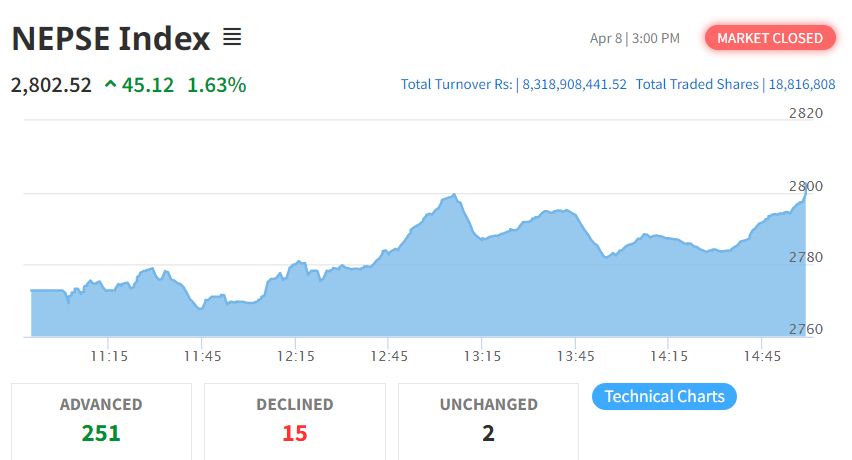Click the Technical Charts button
852x460 pixels.
664,396
